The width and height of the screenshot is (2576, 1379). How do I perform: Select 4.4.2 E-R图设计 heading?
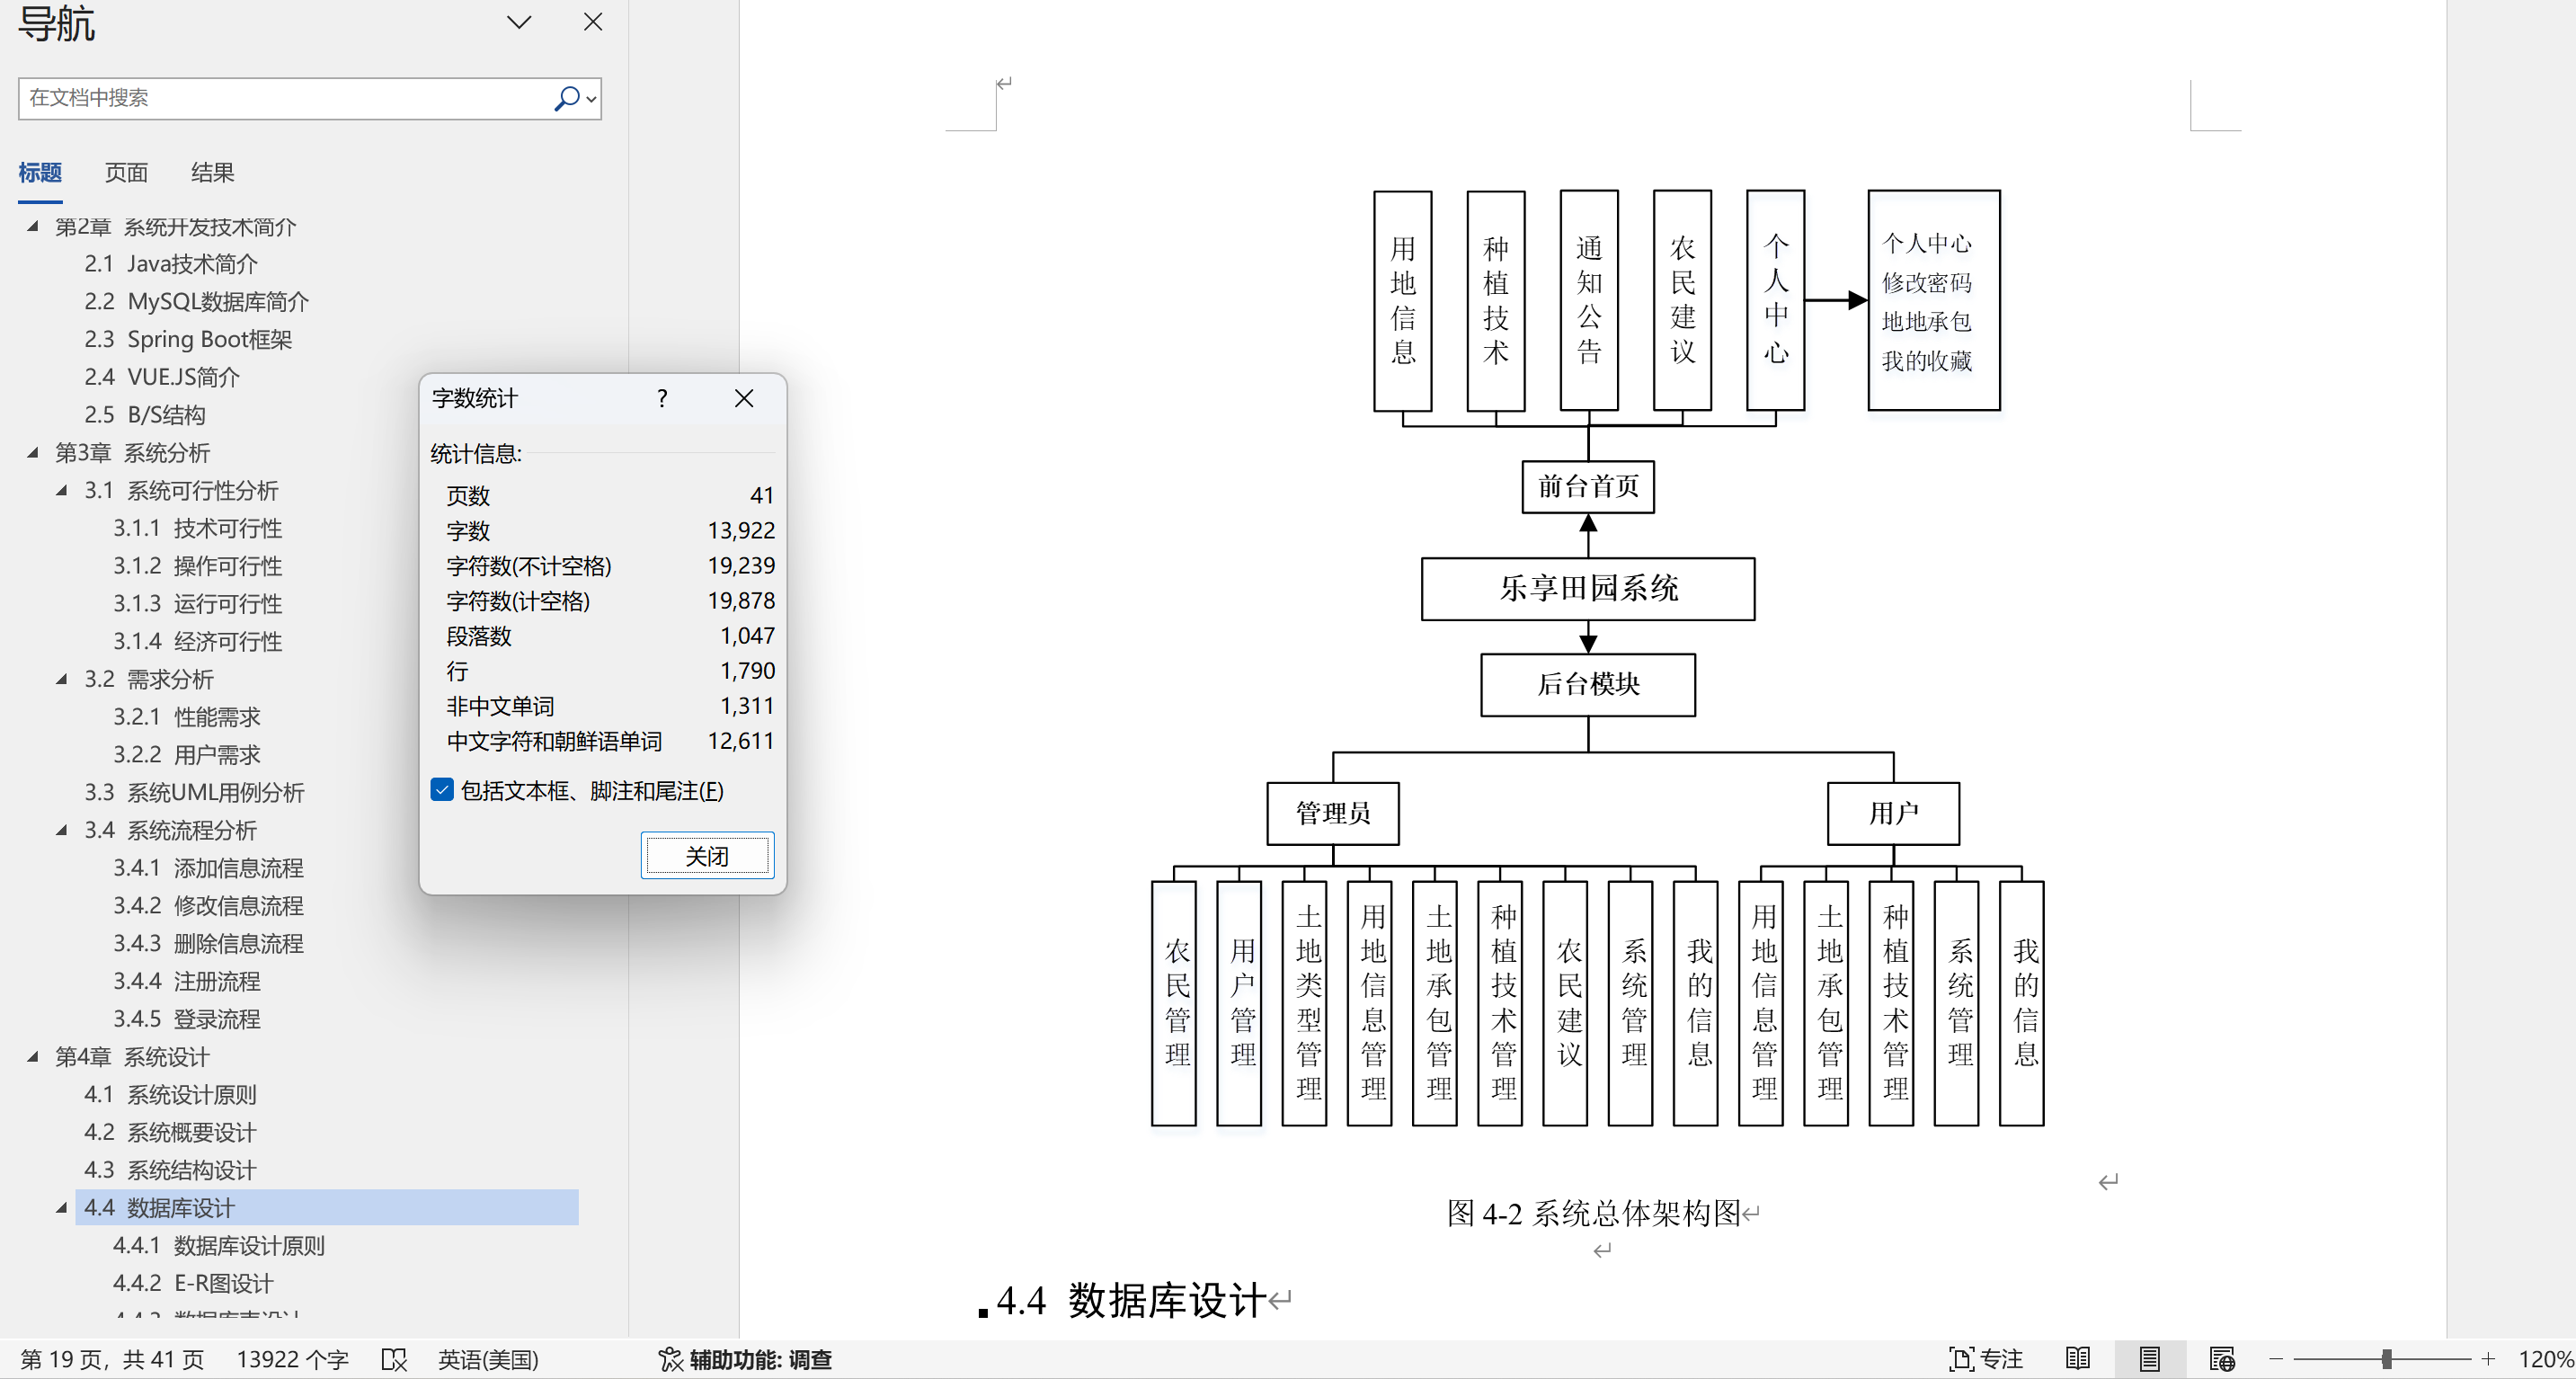point(193,1283)
